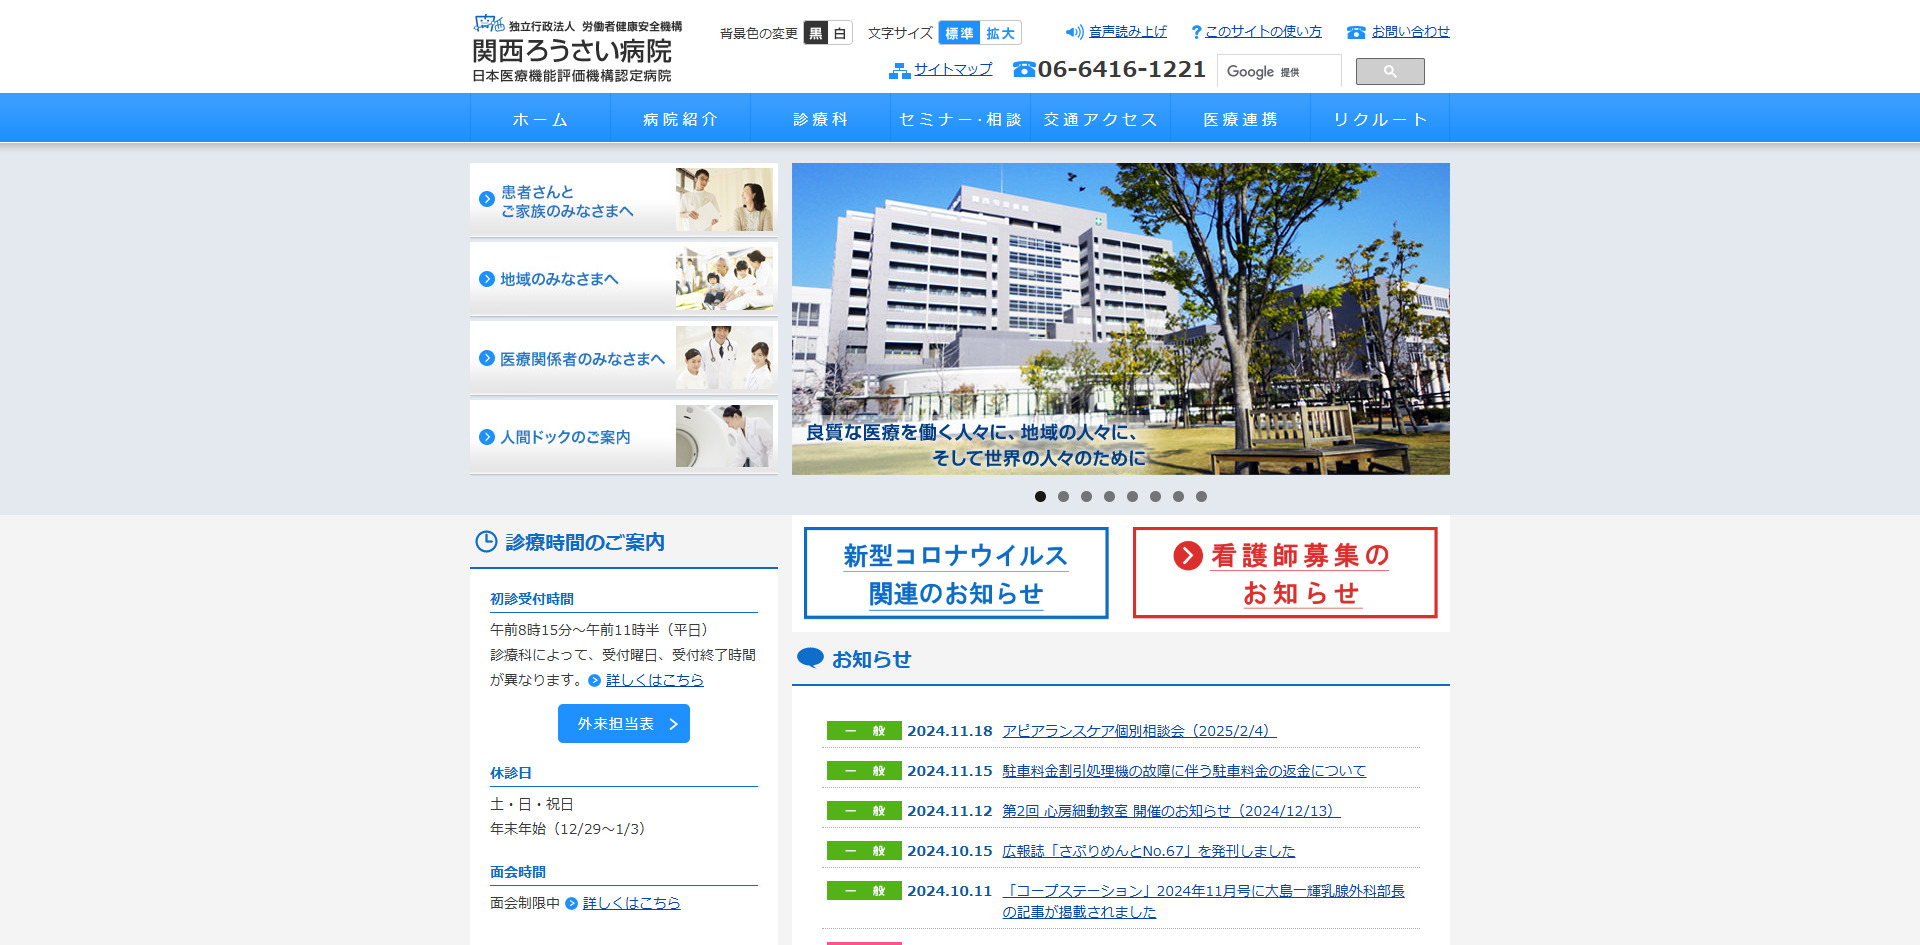This screenshot has height=945, width=1920.
Task: Open the 音声読み上げ link
Action: (1127, 32)
